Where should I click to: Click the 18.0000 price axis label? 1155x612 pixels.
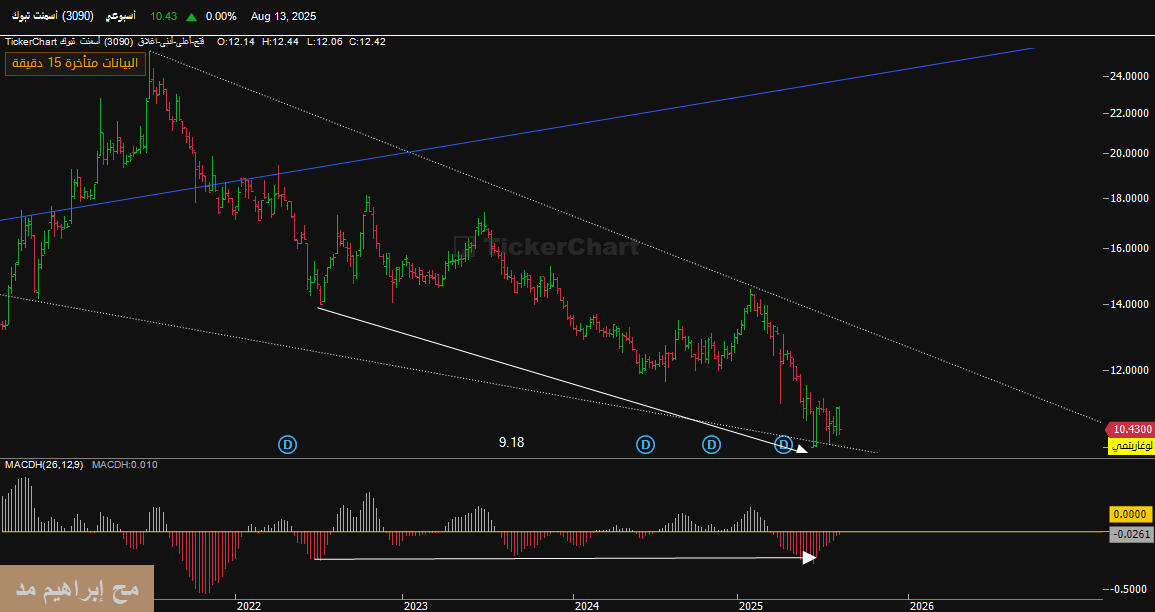coord(1128,198)
